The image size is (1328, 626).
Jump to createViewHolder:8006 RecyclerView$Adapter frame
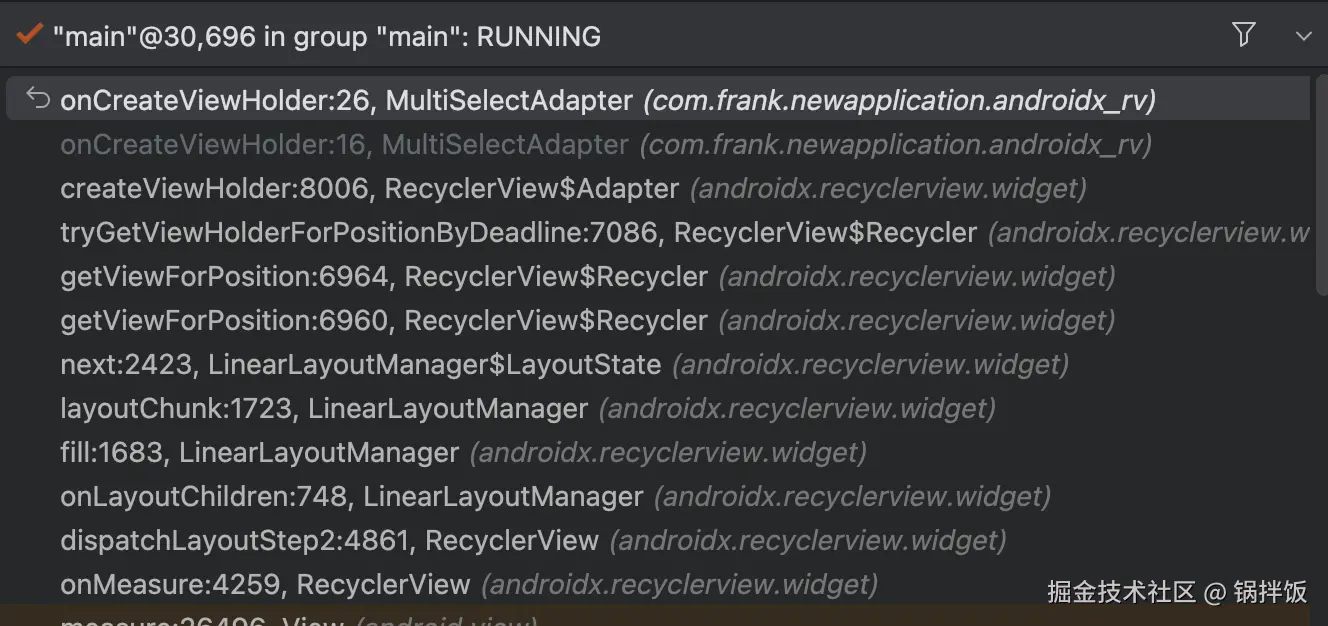[x=369, y=189]
